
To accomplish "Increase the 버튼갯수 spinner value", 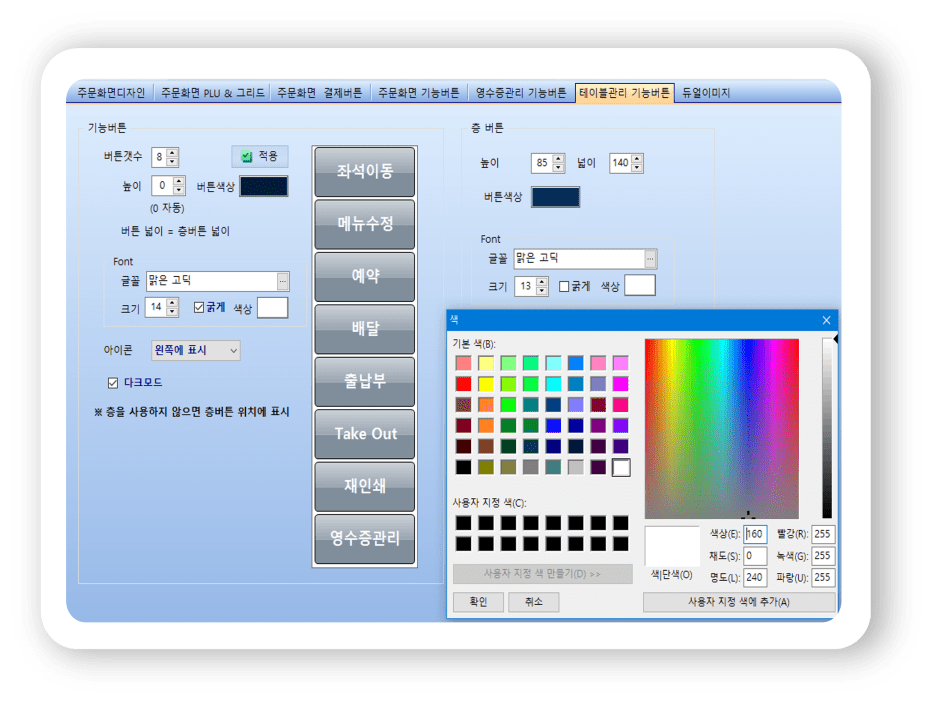I will click(x=173, y=153).
